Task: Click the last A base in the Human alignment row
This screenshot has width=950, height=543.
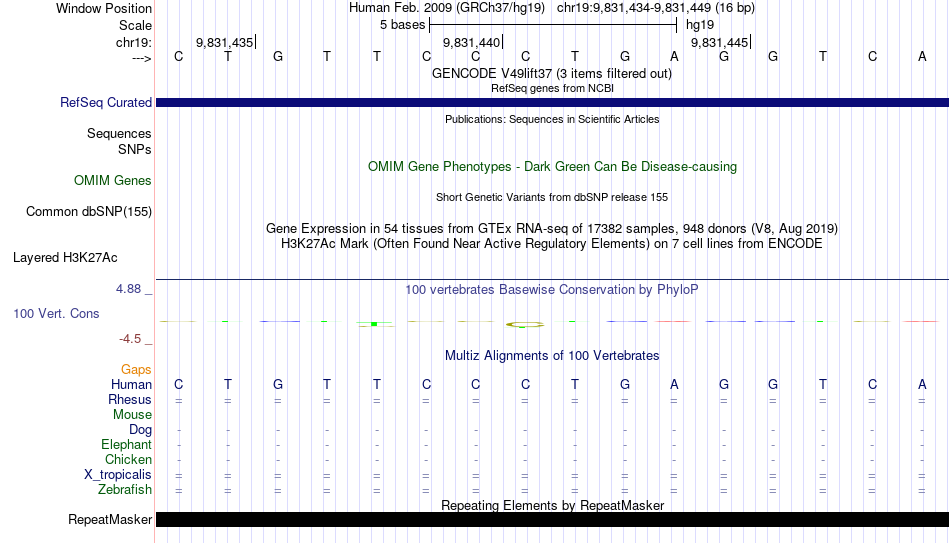Action: 922,384
